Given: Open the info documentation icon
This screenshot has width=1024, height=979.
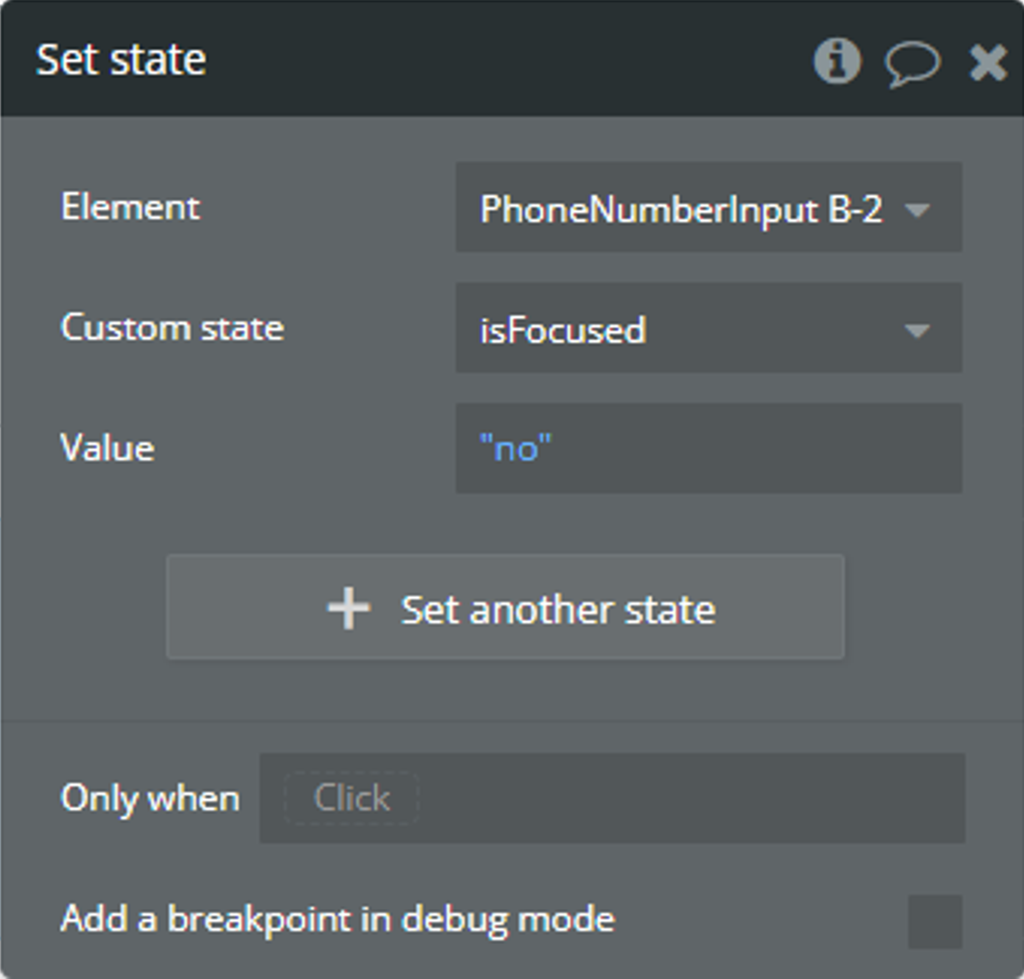Looking at the screenshot, I should pyautogui.click(x=837, y=61).
